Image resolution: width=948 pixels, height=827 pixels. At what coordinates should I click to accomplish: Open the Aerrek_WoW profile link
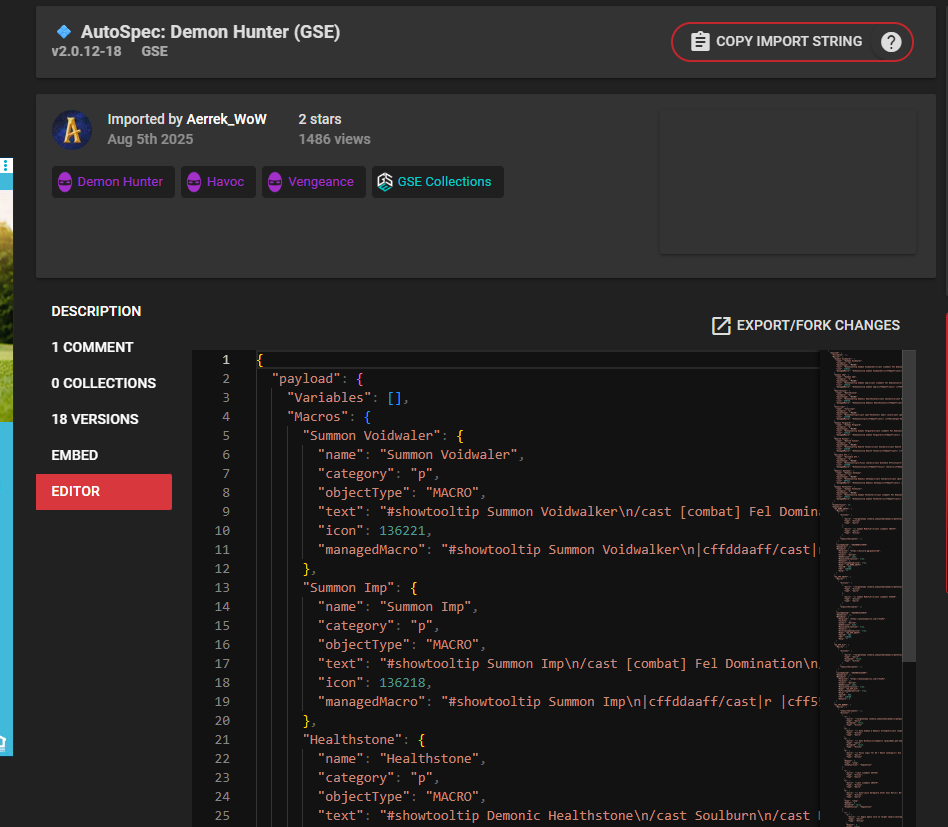click(x=227, y=119)
